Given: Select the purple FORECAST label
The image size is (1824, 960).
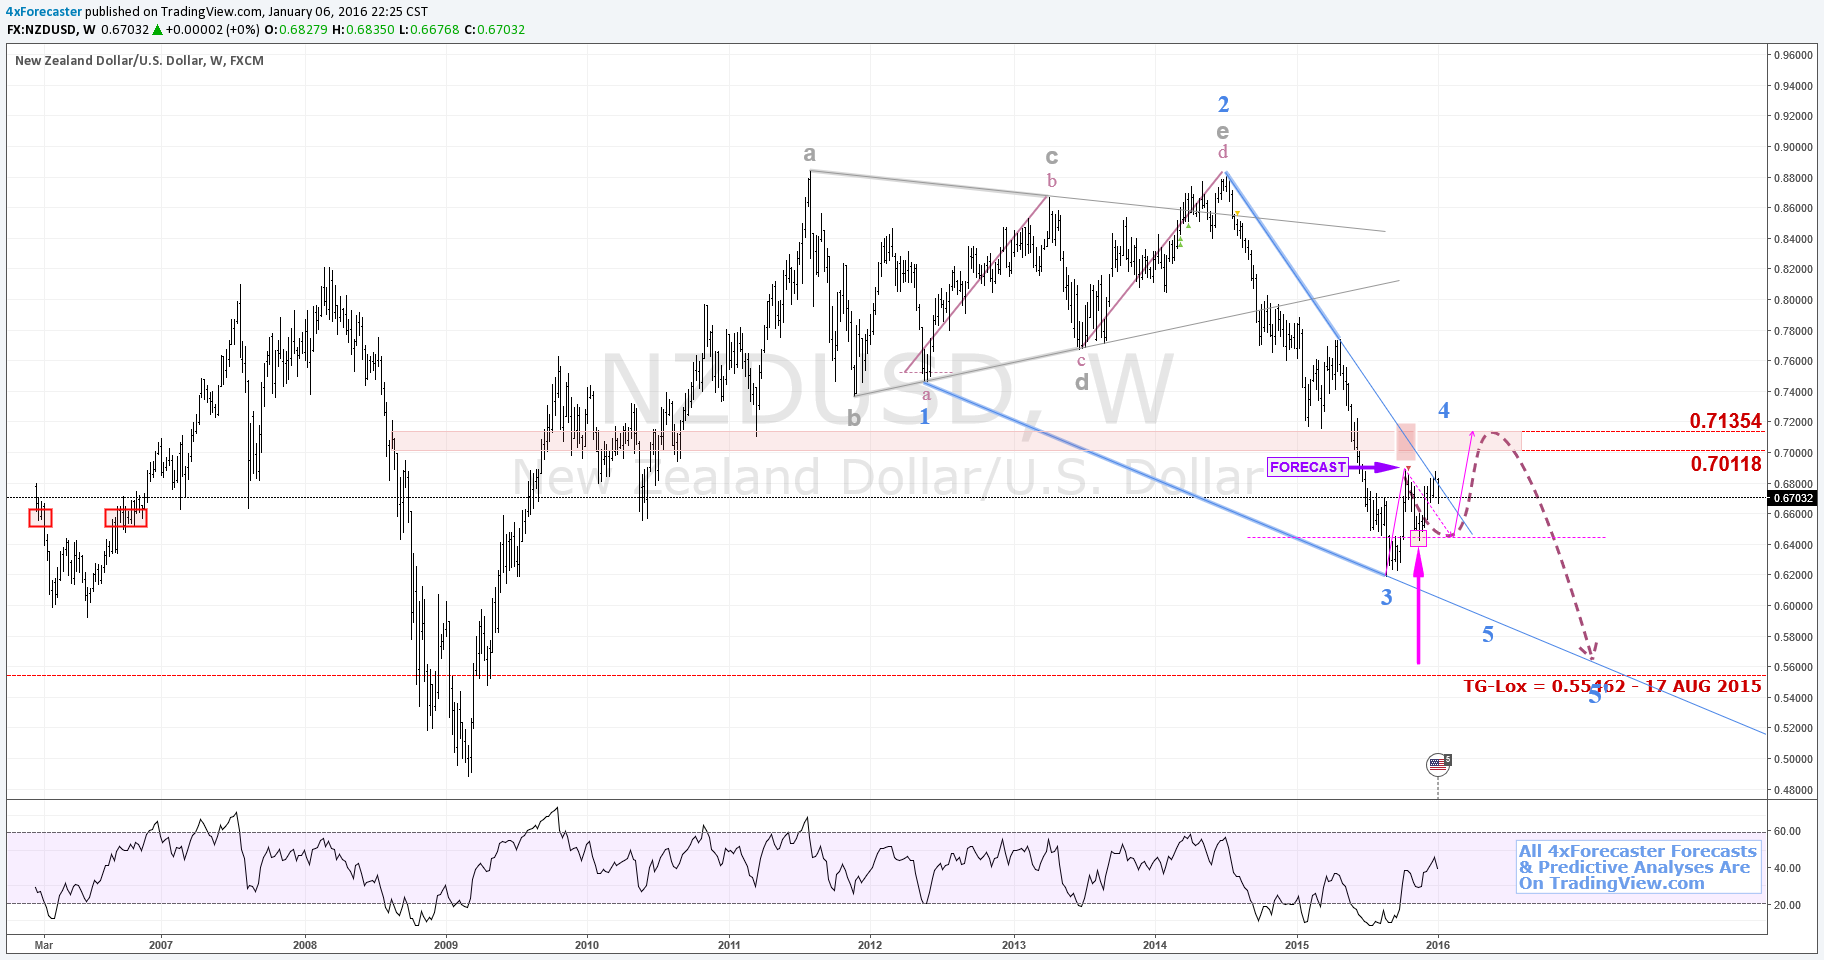Looking at the screenshot, I should [x=1308, y=467].
